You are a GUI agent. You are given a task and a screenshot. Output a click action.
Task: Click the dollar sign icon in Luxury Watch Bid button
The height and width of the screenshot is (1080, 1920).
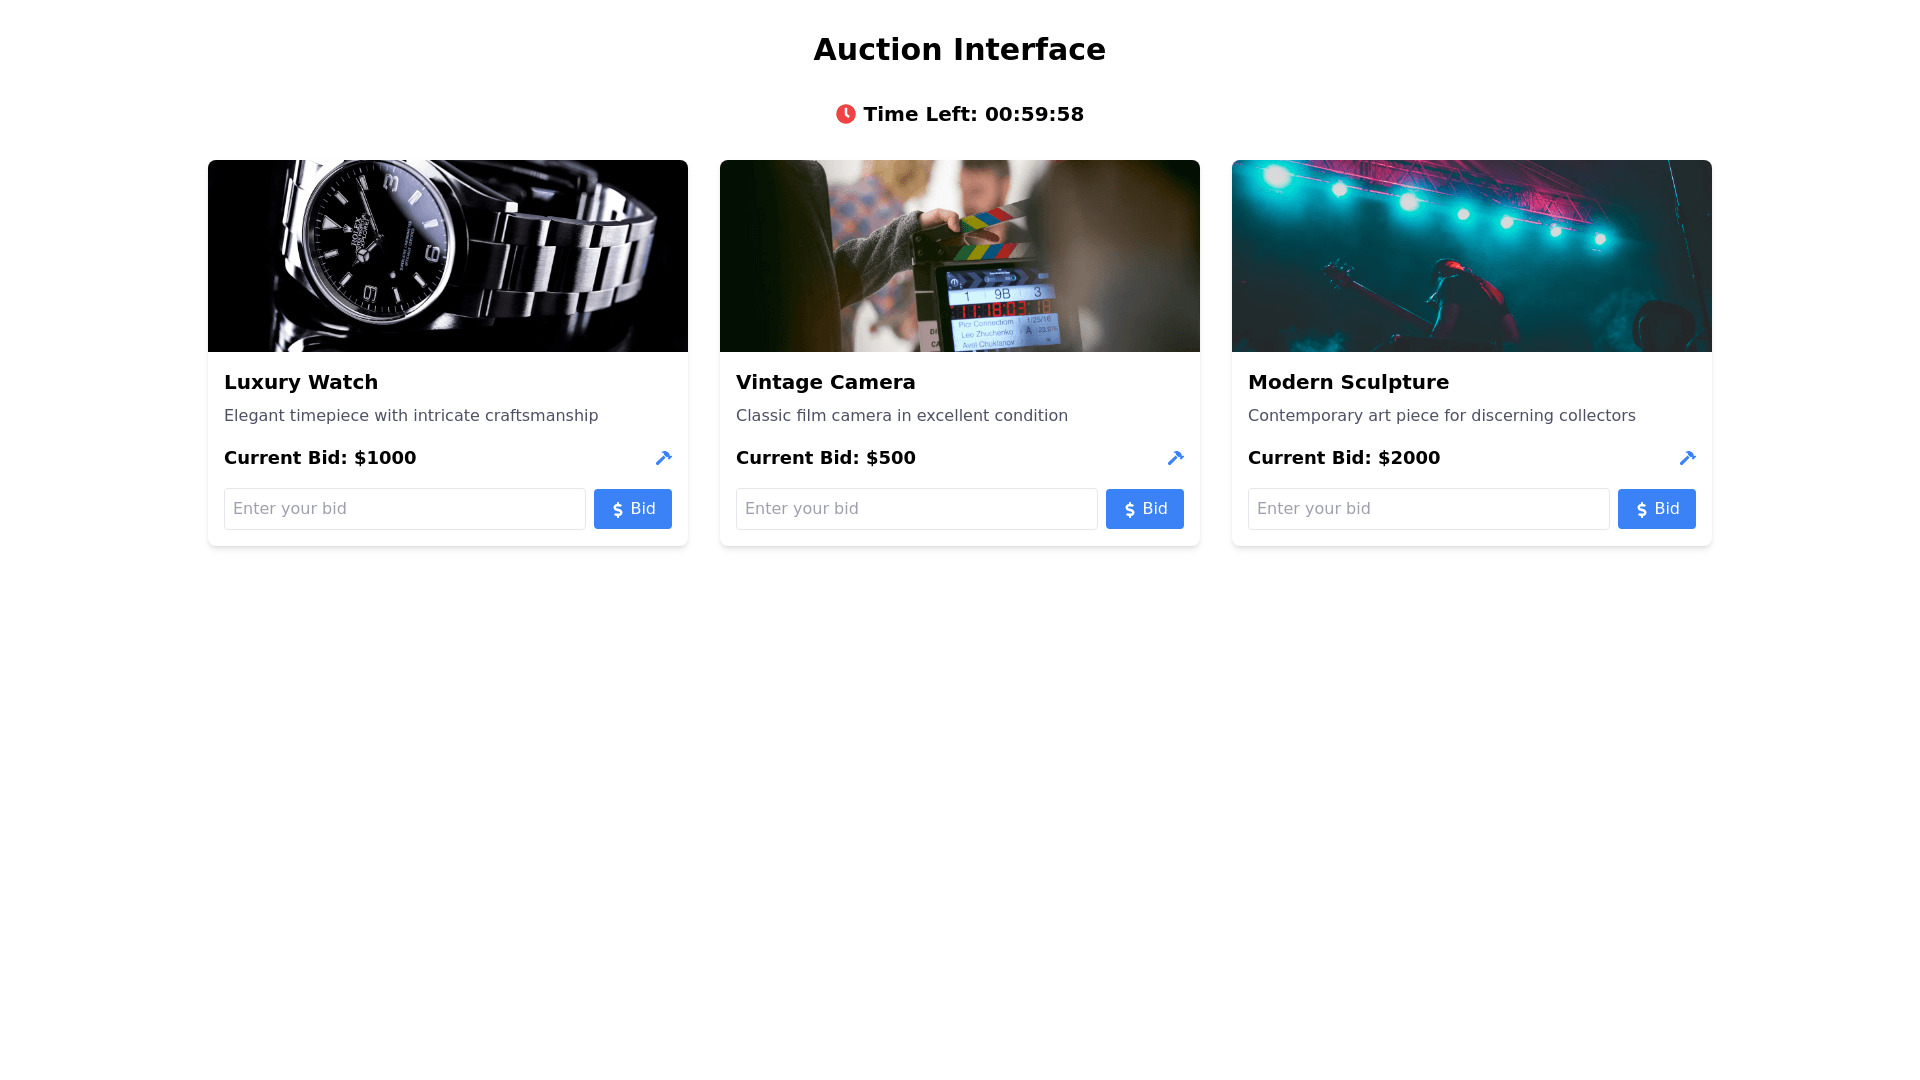pyautogui.click(x=618, y=510)
